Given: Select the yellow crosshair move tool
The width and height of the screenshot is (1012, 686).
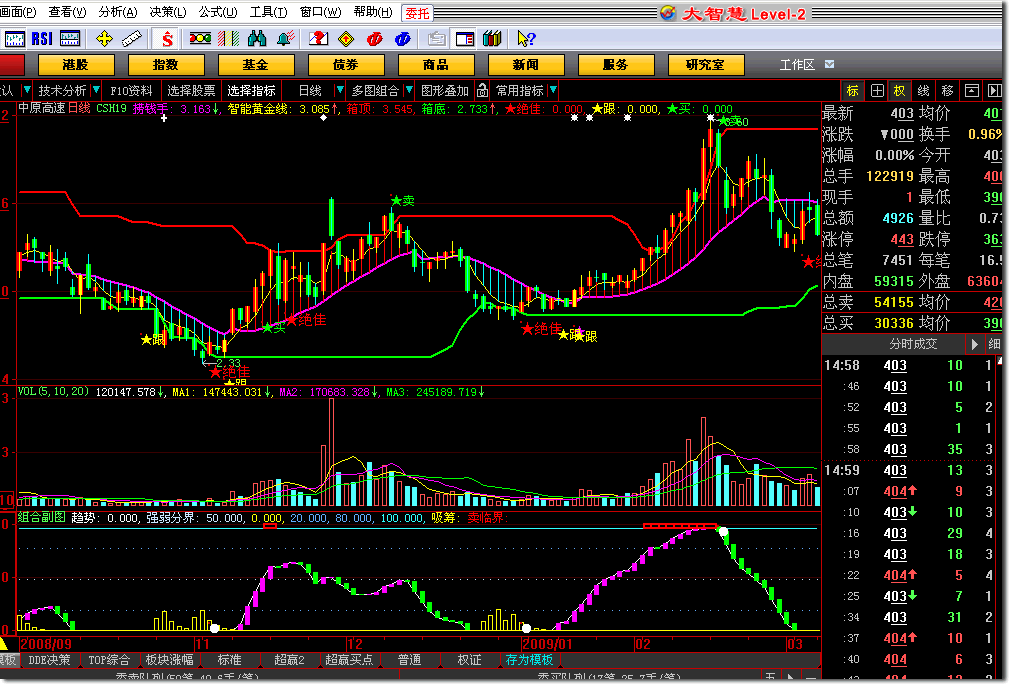Looking at the screenshot, I should pyautogui.click(x=104, y=39).
